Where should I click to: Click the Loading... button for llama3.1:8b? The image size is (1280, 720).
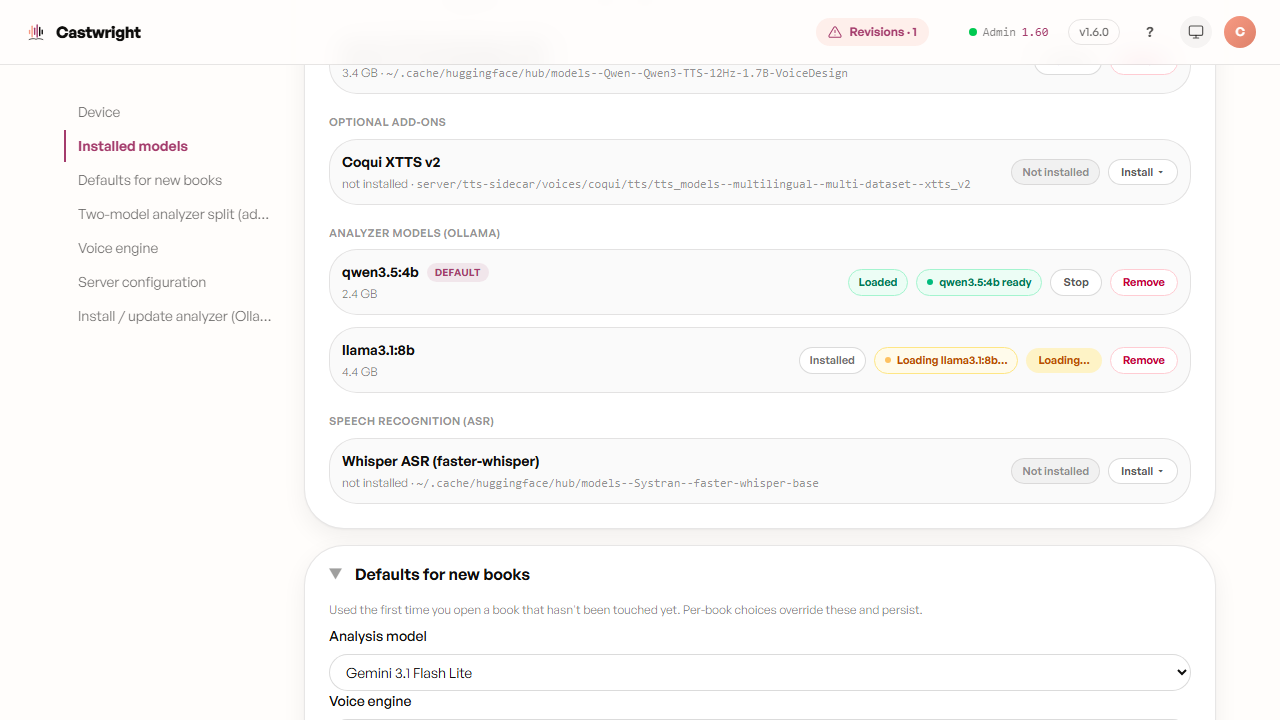[1064, 360]
